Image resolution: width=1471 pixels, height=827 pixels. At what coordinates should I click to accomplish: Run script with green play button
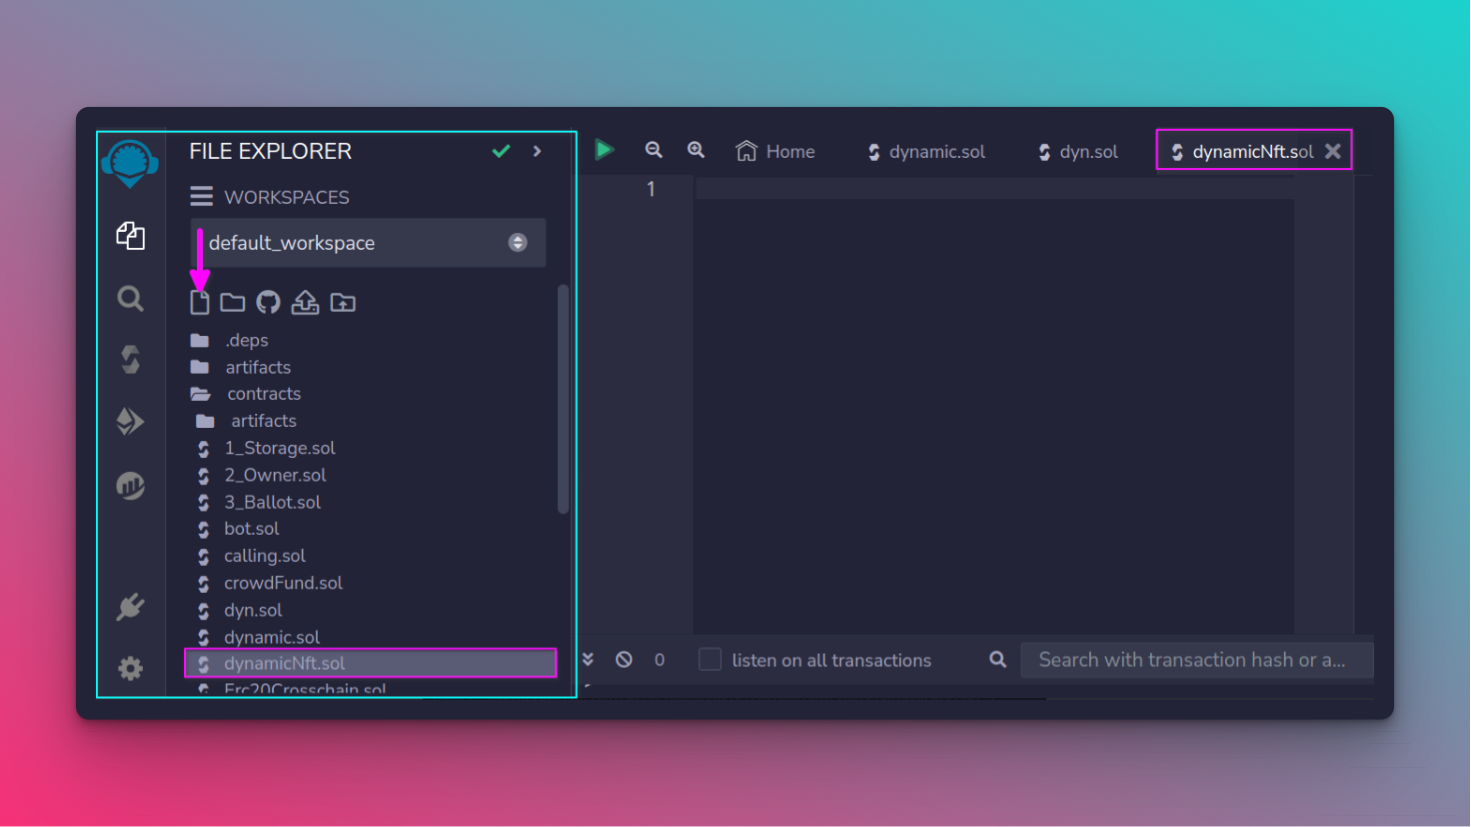click(x=604, y=150)
